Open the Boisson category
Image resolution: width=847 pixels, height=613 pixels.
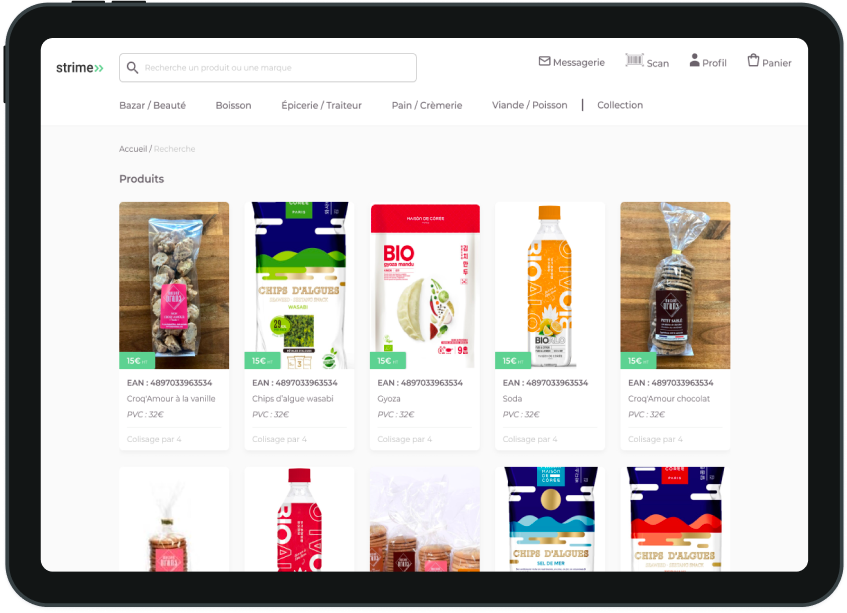[x=233, y=105]
